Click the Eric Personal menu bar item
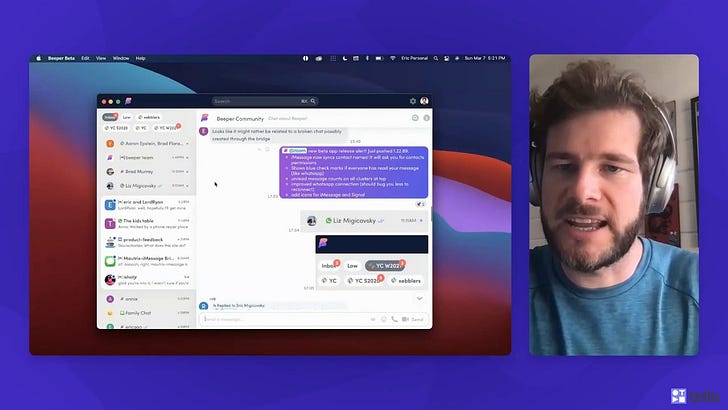Image resolution: width=728 pixels, height=410 pixels. pyautogui.click(x=415, y=59)
